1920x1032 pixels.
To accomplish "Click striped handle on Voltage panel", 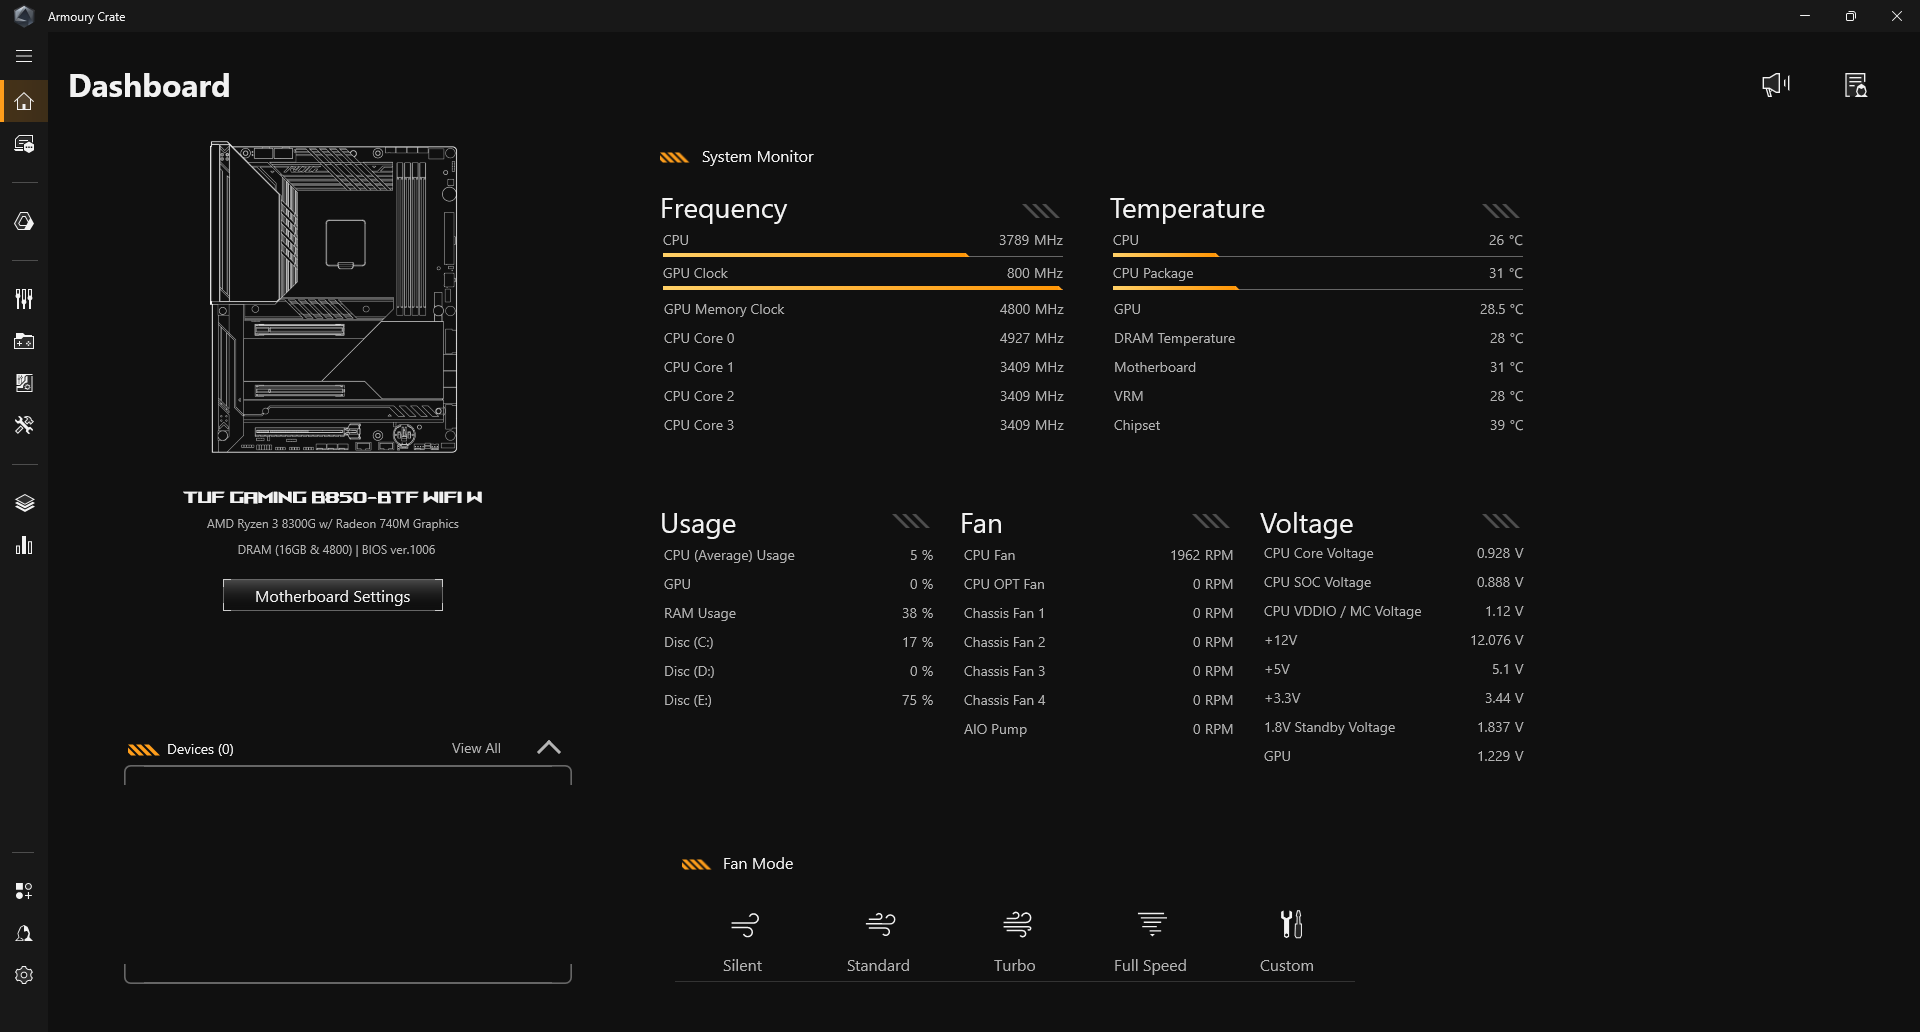I will [x=1501, y=521].
